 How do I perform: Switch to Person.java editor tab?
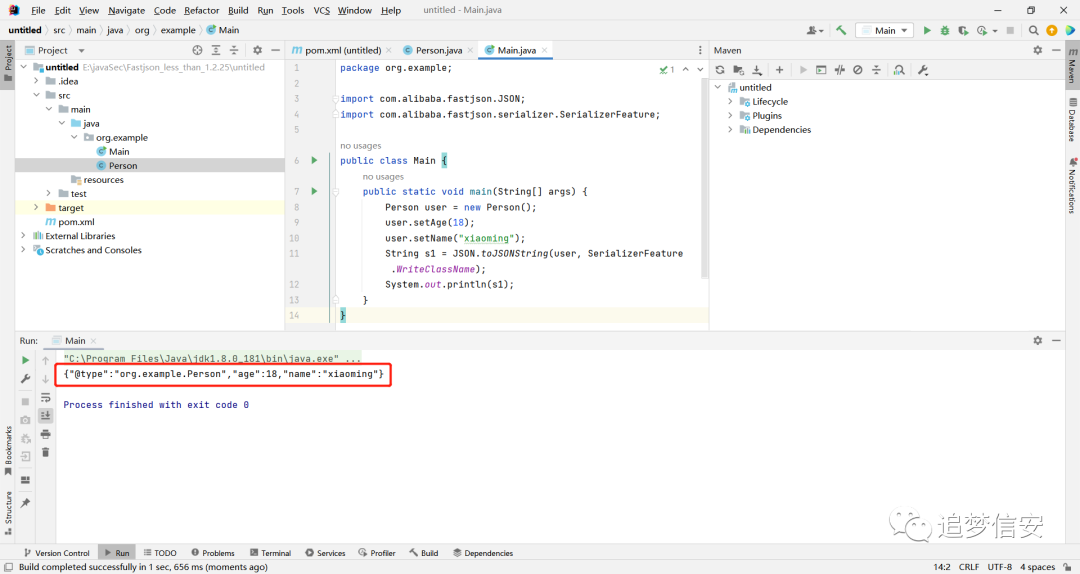439,50
